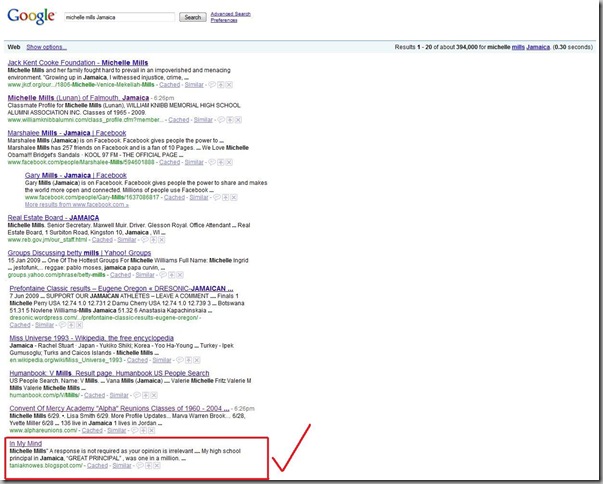
Task: Remove the In My Mind result
Action: [x=157, y=466]
